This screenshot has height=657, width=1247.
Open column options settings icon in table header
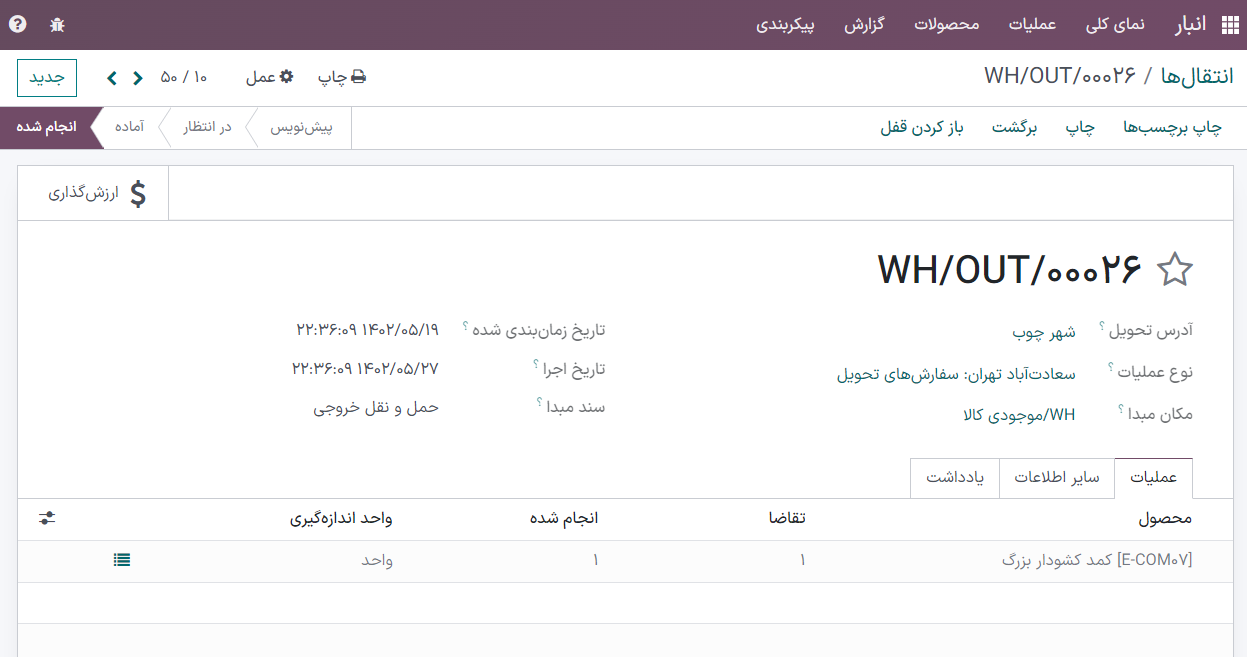(x=47, y=519)
